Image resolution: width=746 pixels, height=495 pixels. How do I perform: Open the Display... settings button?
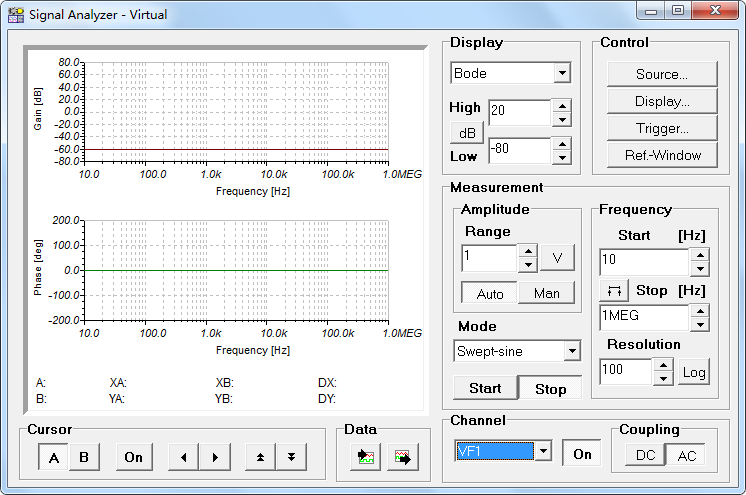click(x=662, y=101)
